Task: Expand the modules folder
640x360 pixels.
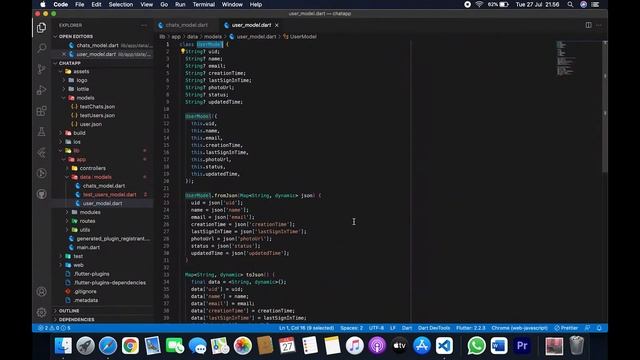Action: (x=90, y=212)
